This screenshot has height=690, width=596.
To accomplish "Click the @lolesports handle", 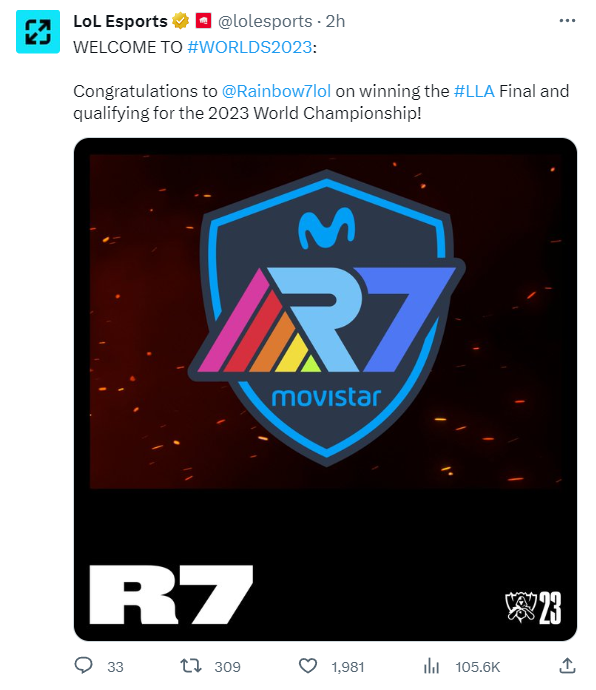I will [x=265, y=21].
